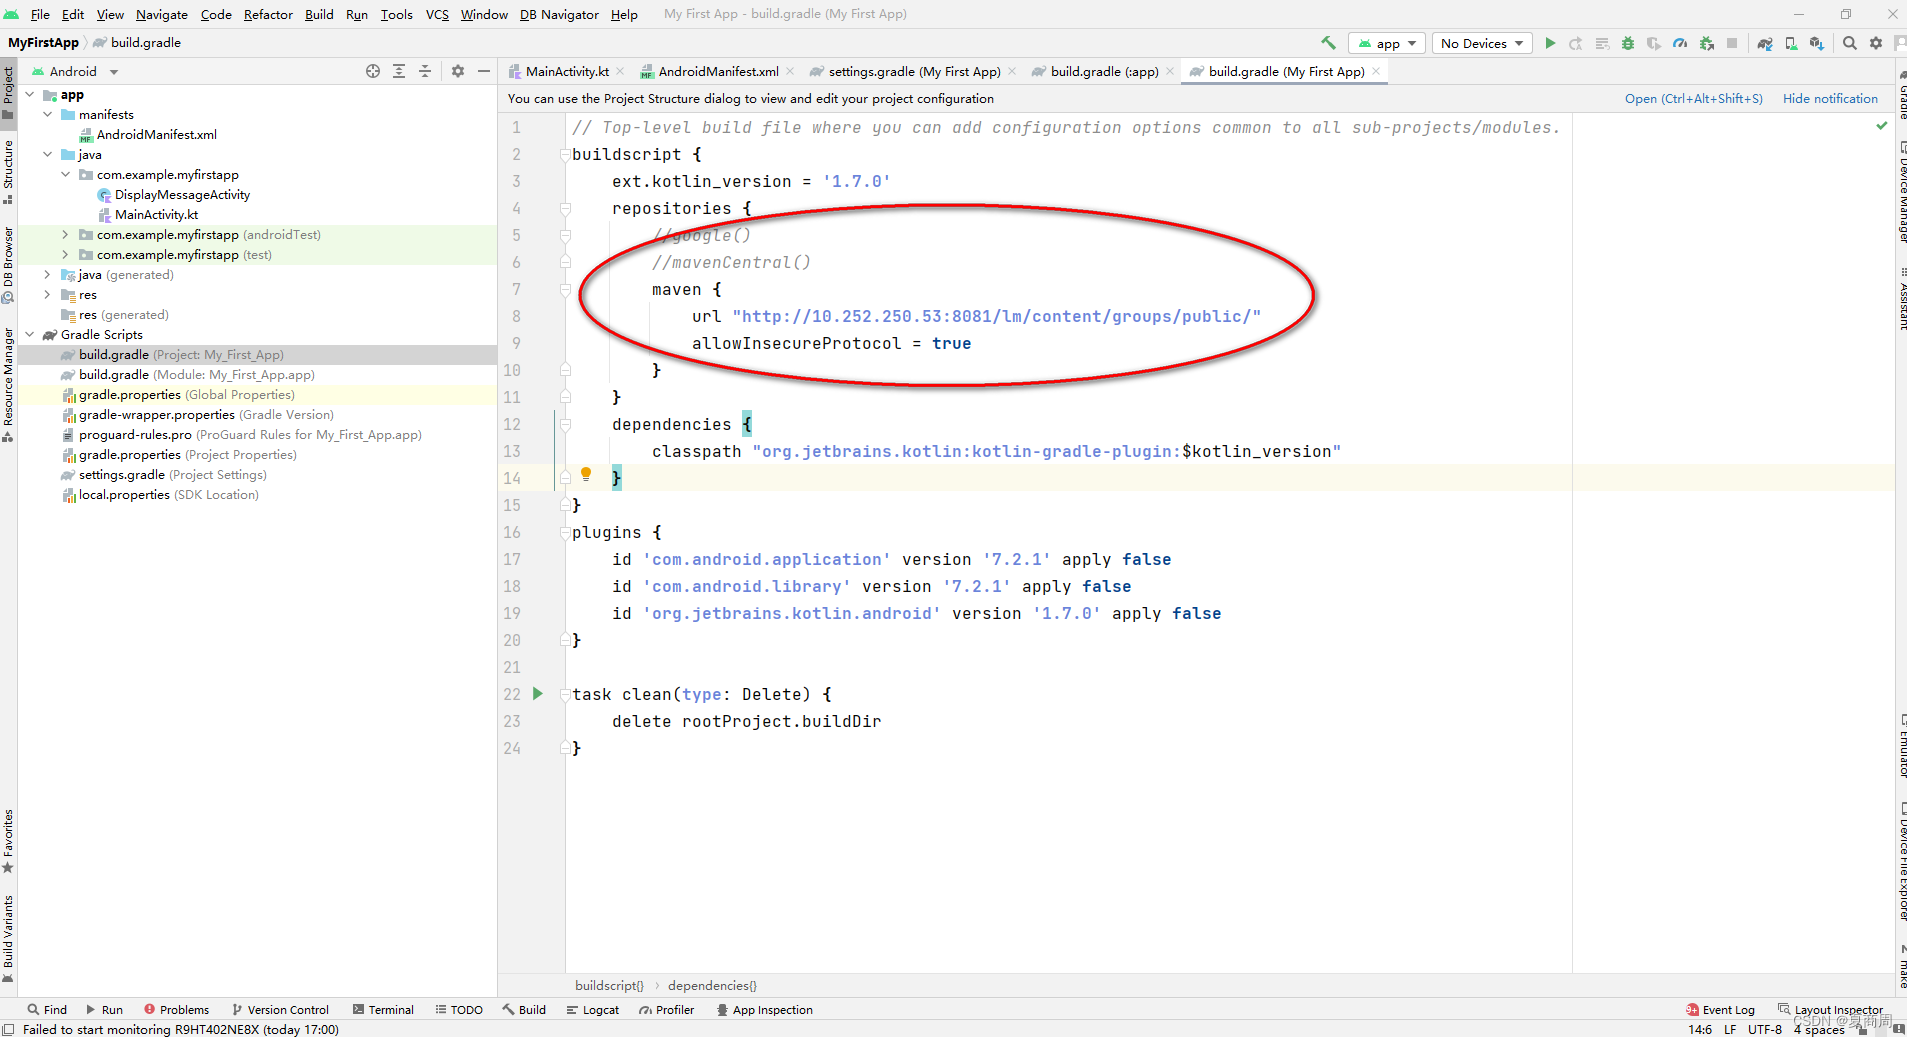Image resolution: width=1907 pixels, height=1037 pixels.
Task: Collapse the java folder node
Action: coord(48,155)
